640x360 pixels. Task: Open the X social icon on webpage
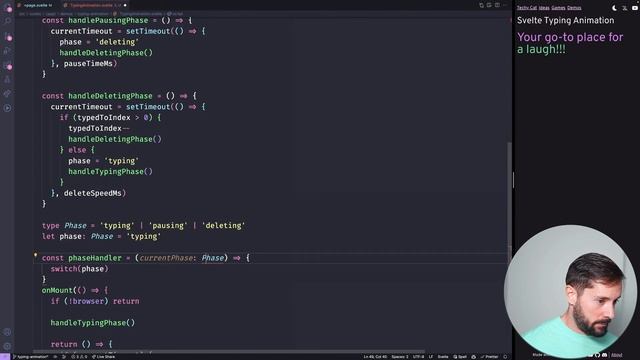(624, 8)
